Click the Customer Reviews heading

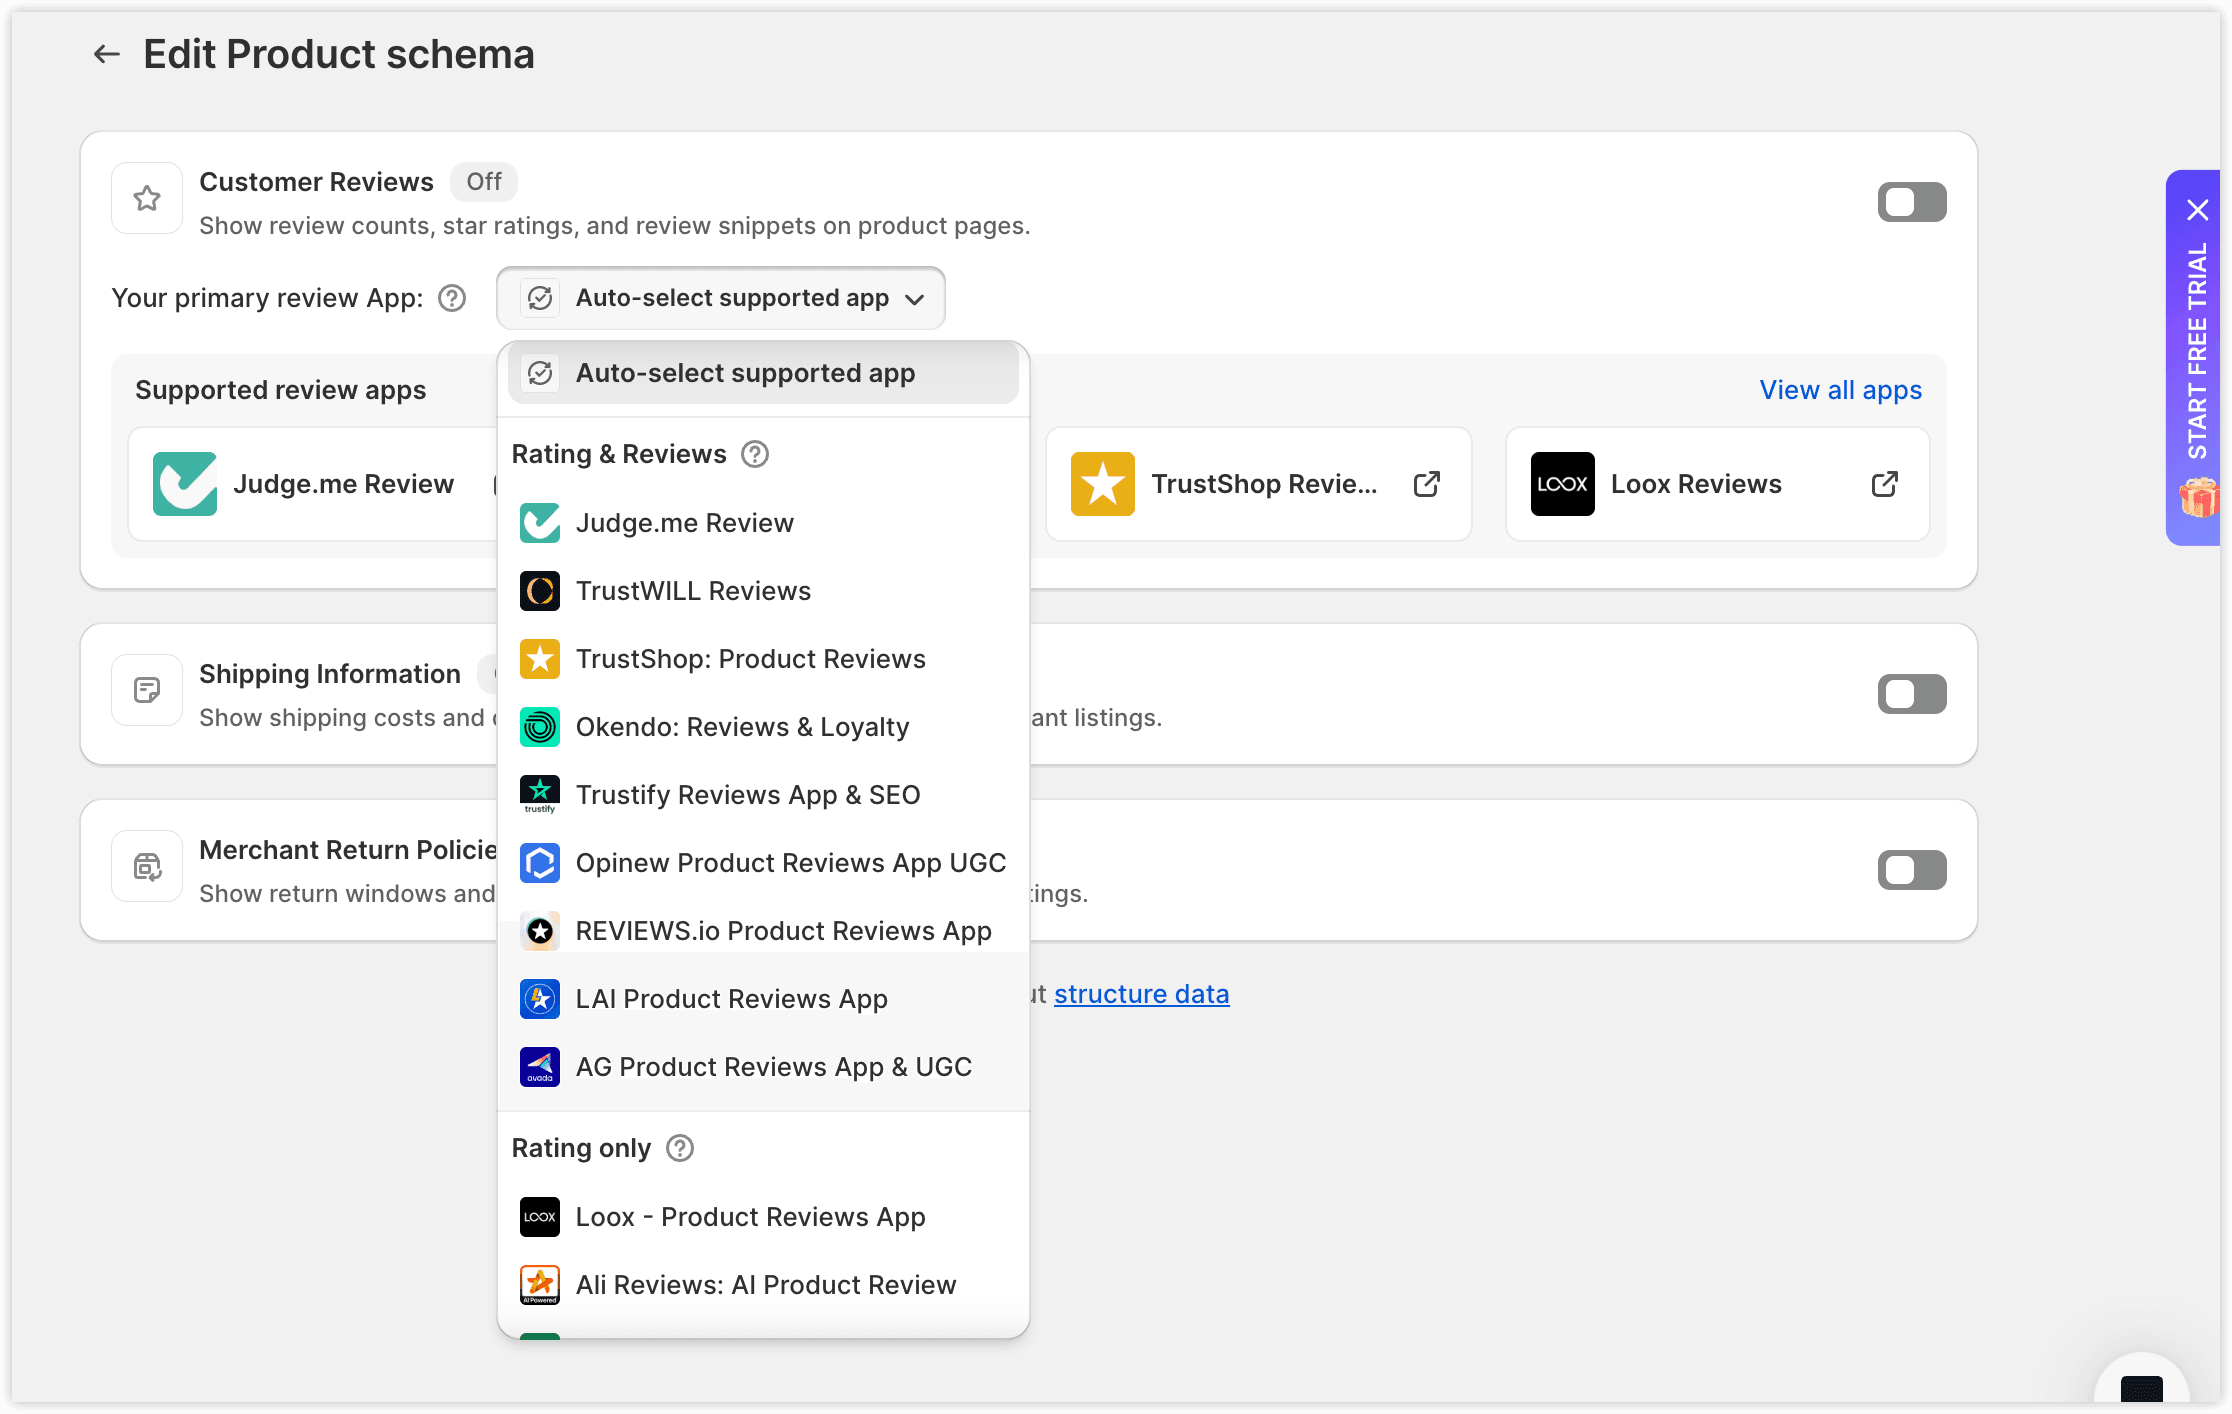316,182
